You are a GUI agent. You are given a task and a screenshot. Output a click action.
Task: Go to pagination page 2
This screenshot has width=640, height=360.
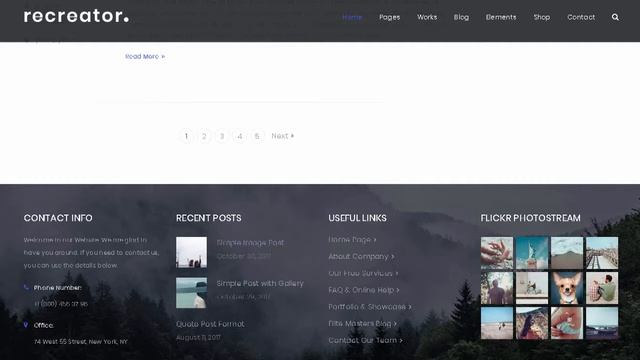pos(204,136)
